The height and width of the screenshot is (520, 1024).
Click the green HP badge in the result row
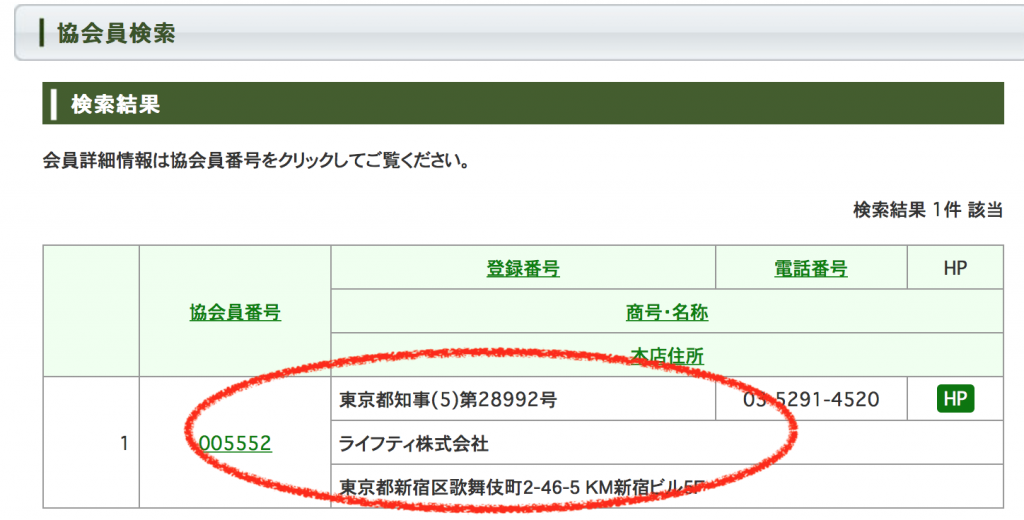pos(955,399)
